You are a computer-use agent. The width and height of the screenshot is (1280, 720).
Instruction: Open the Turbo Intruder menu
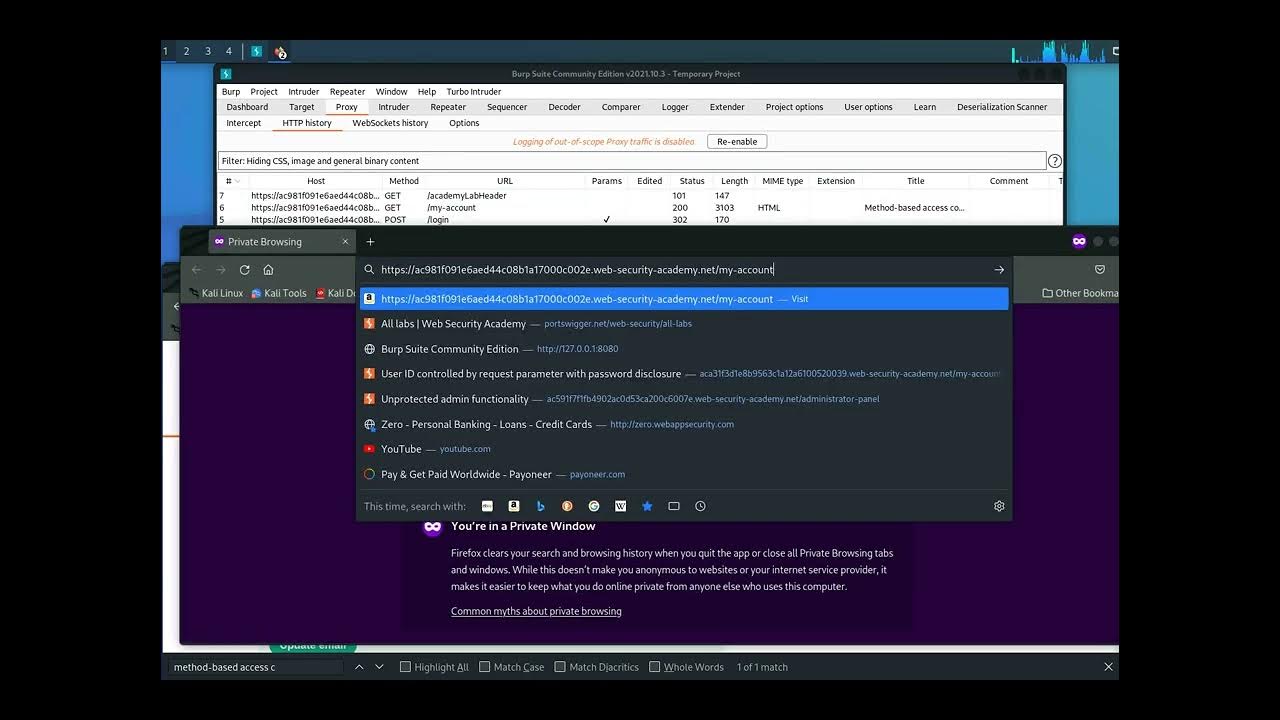tap(474, 91)
